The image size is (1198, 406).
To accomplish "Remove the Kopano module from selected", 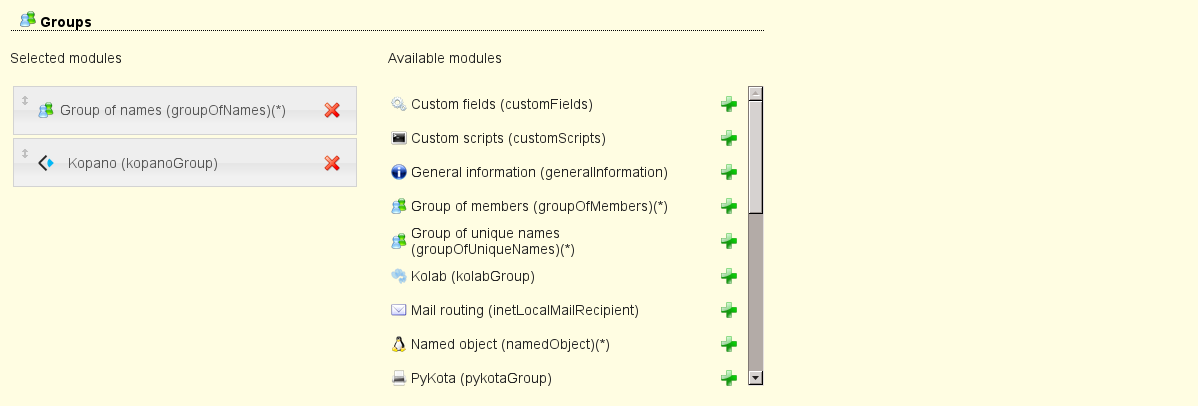I will (x=332, y=163).
